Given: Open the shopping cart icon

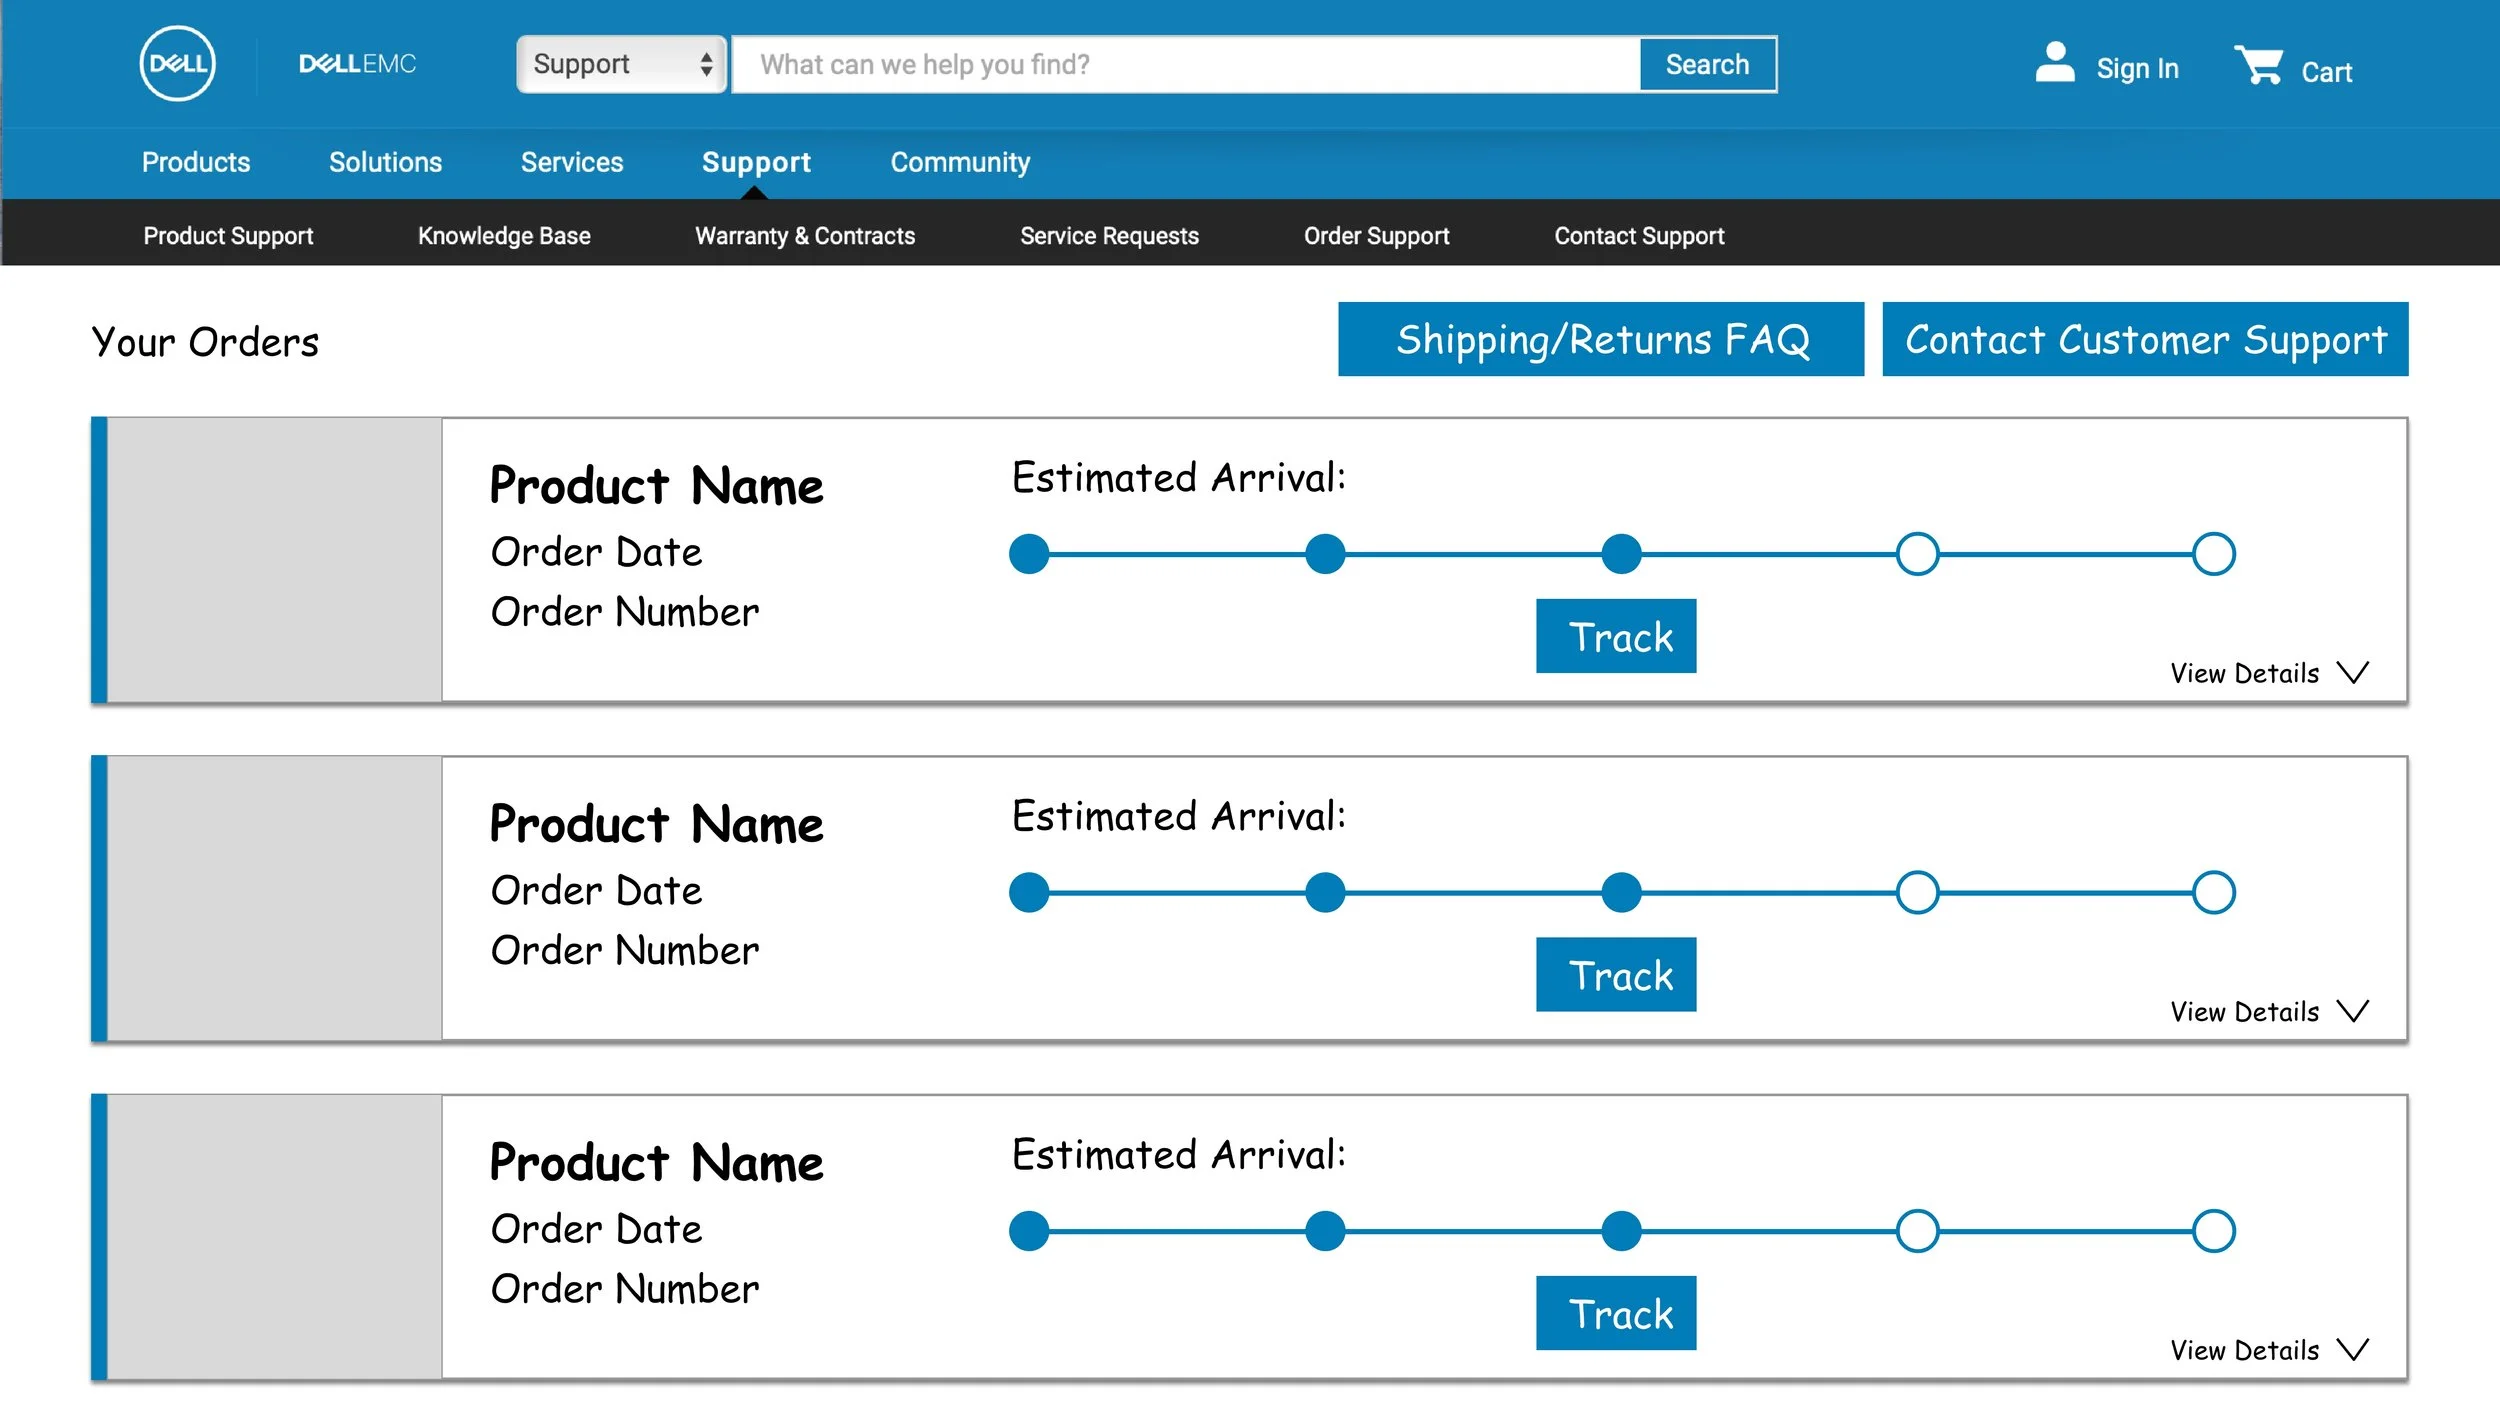Looking at the screenshot, I should pyautogui.click(x=2259, y=65).
